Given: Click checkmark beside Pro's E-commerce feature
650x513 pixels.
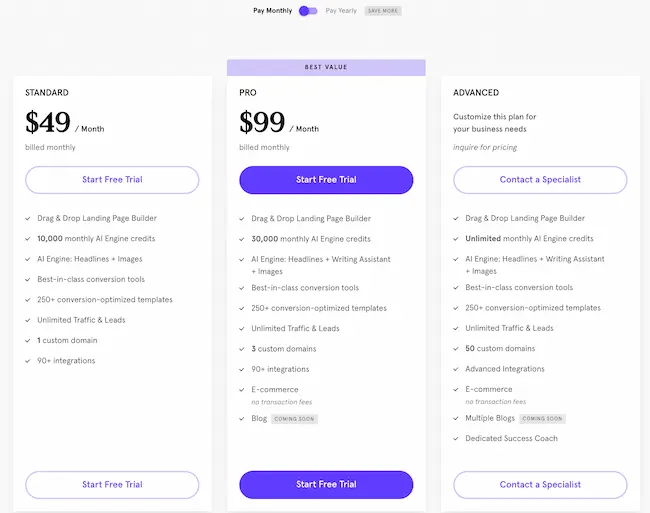Looking at the screenshot, I should 242,390.
